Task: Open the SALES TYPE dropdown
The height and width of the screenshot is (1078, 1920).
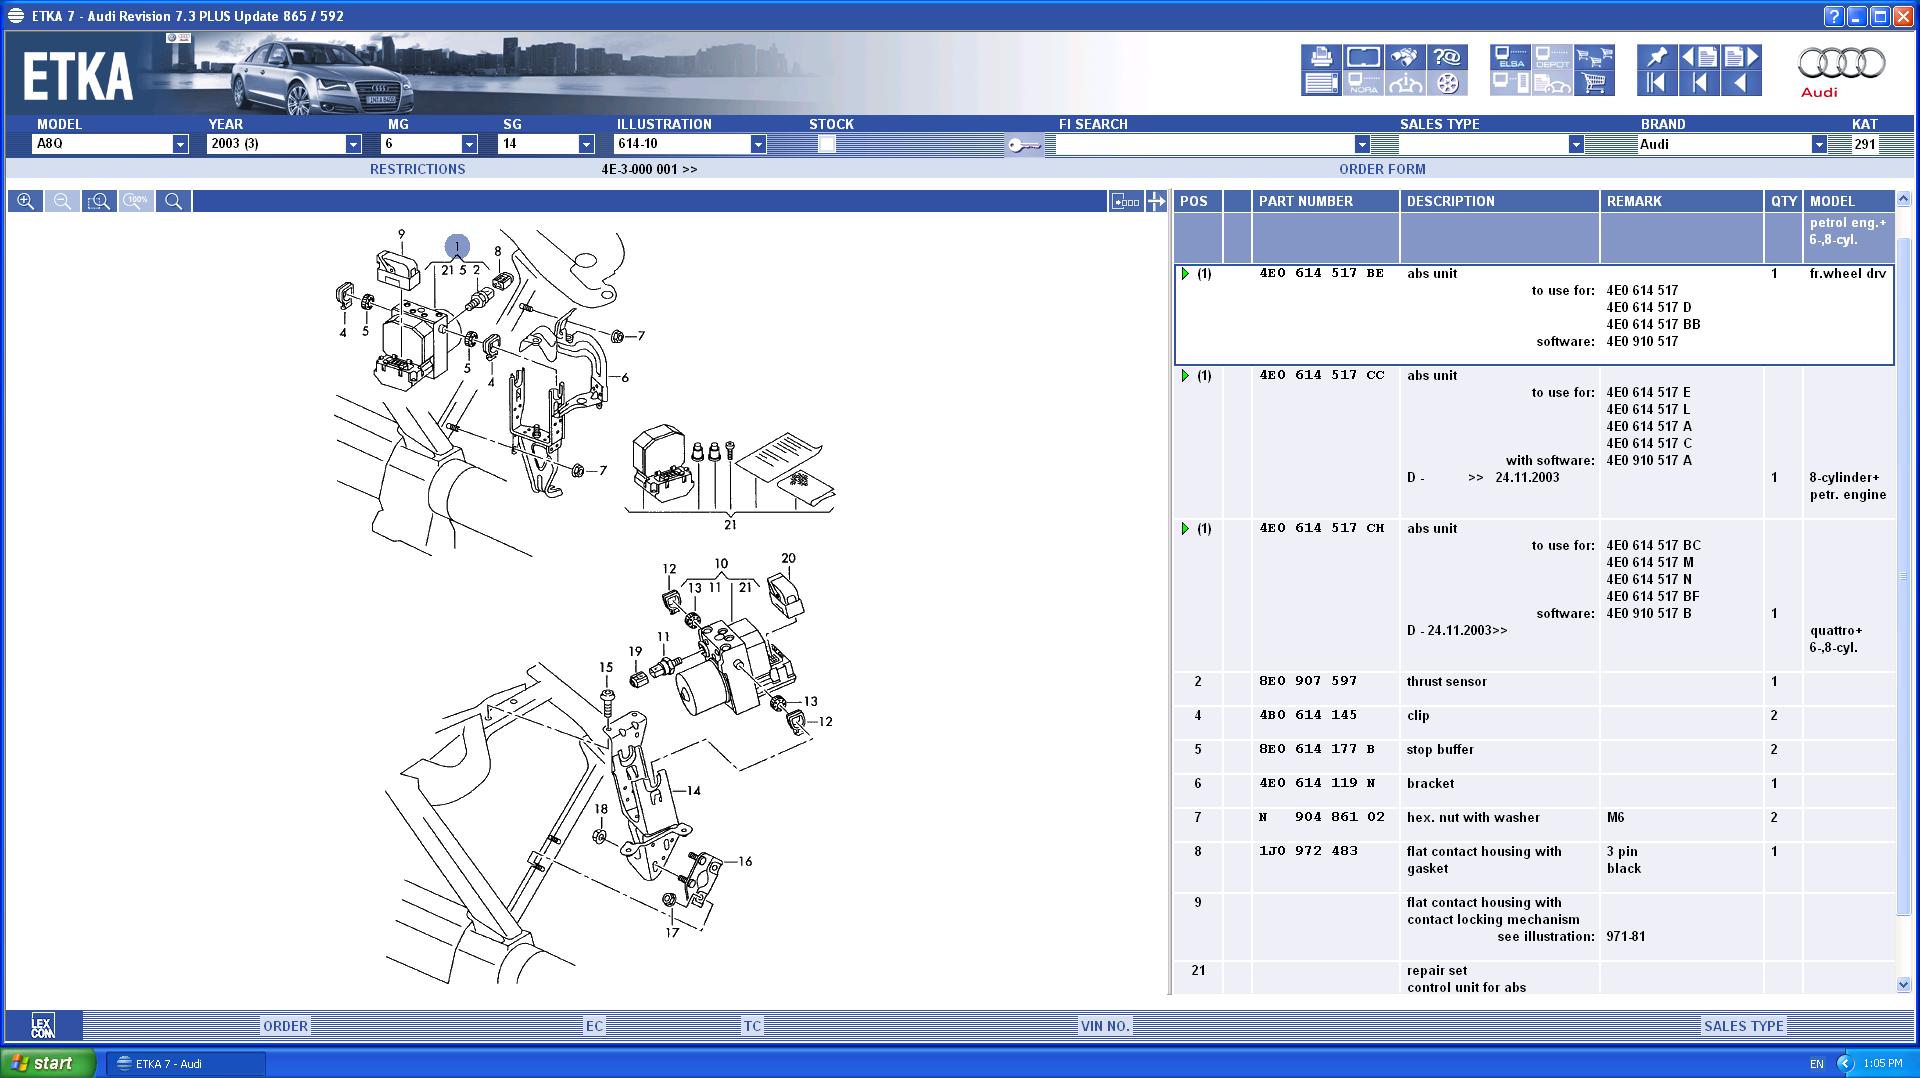Action: 1576,144
